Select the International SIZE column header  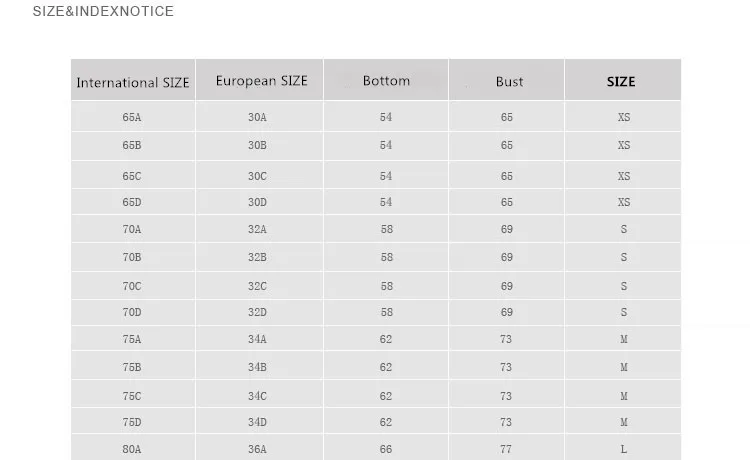point(133,82)
